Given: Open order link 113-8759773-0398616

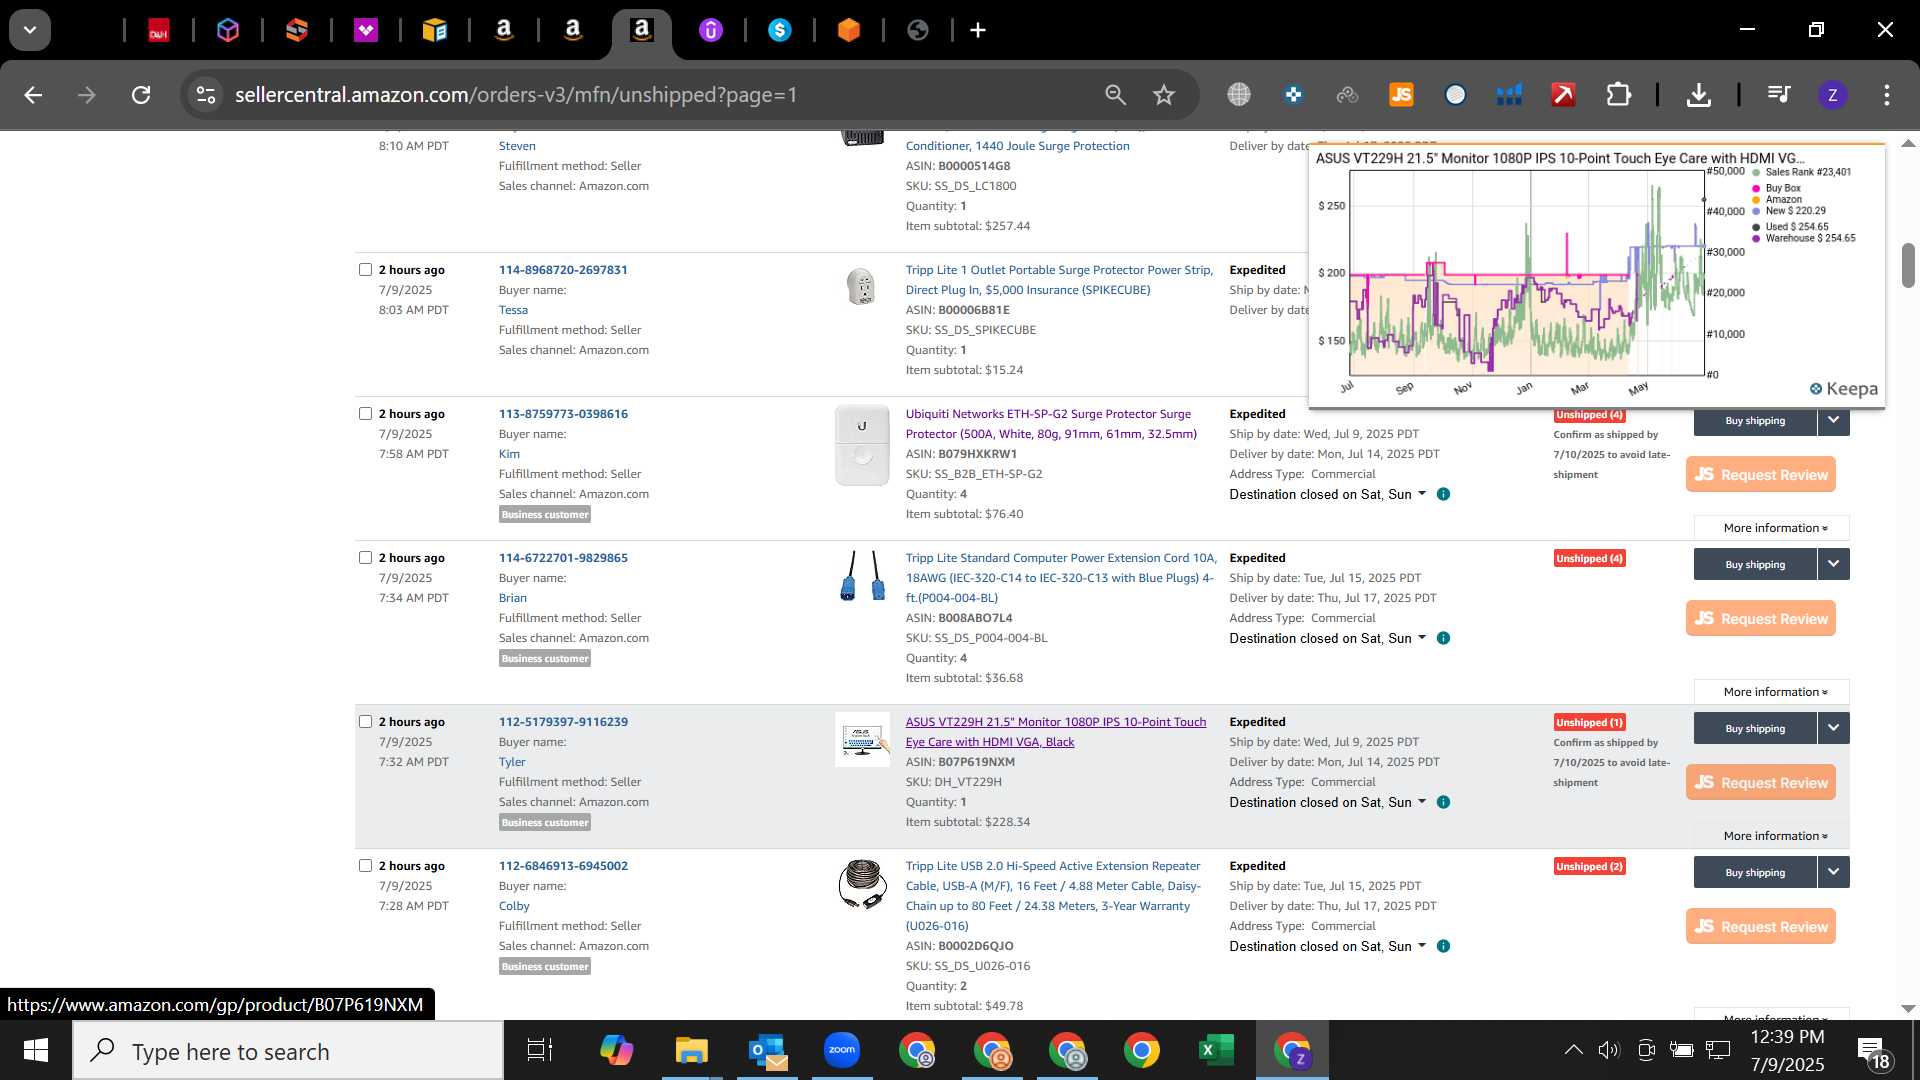Looking at the screenshot, I should pyautogui.click(x=563, y=414).
